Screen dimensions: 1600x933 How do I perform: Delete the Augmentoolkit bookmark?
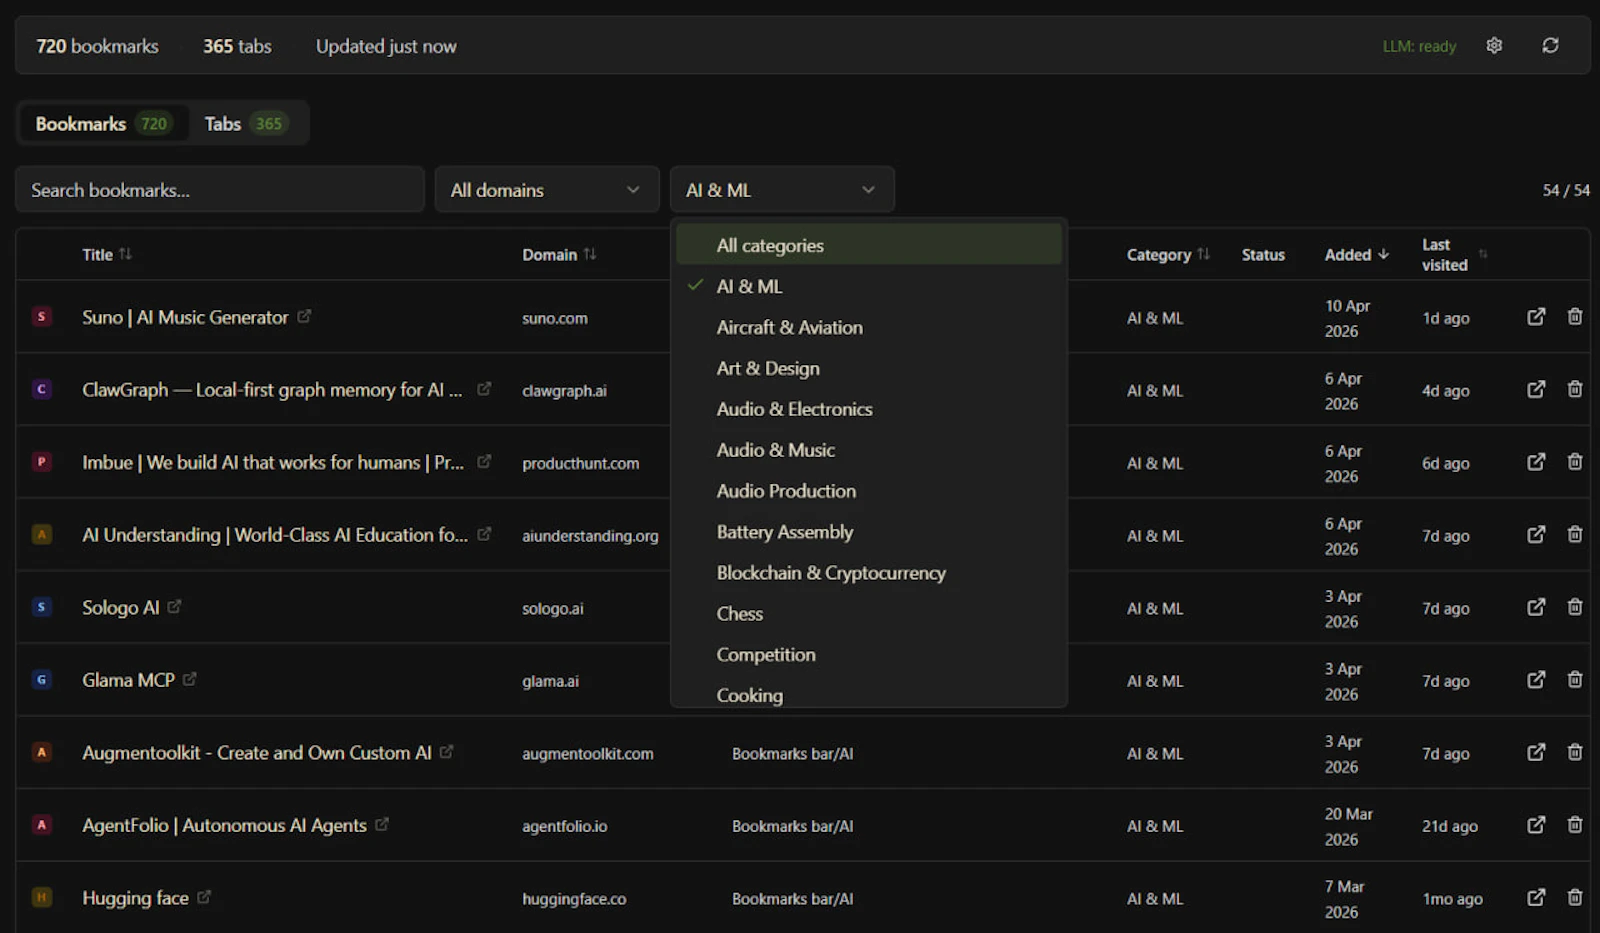[1574, 752]
